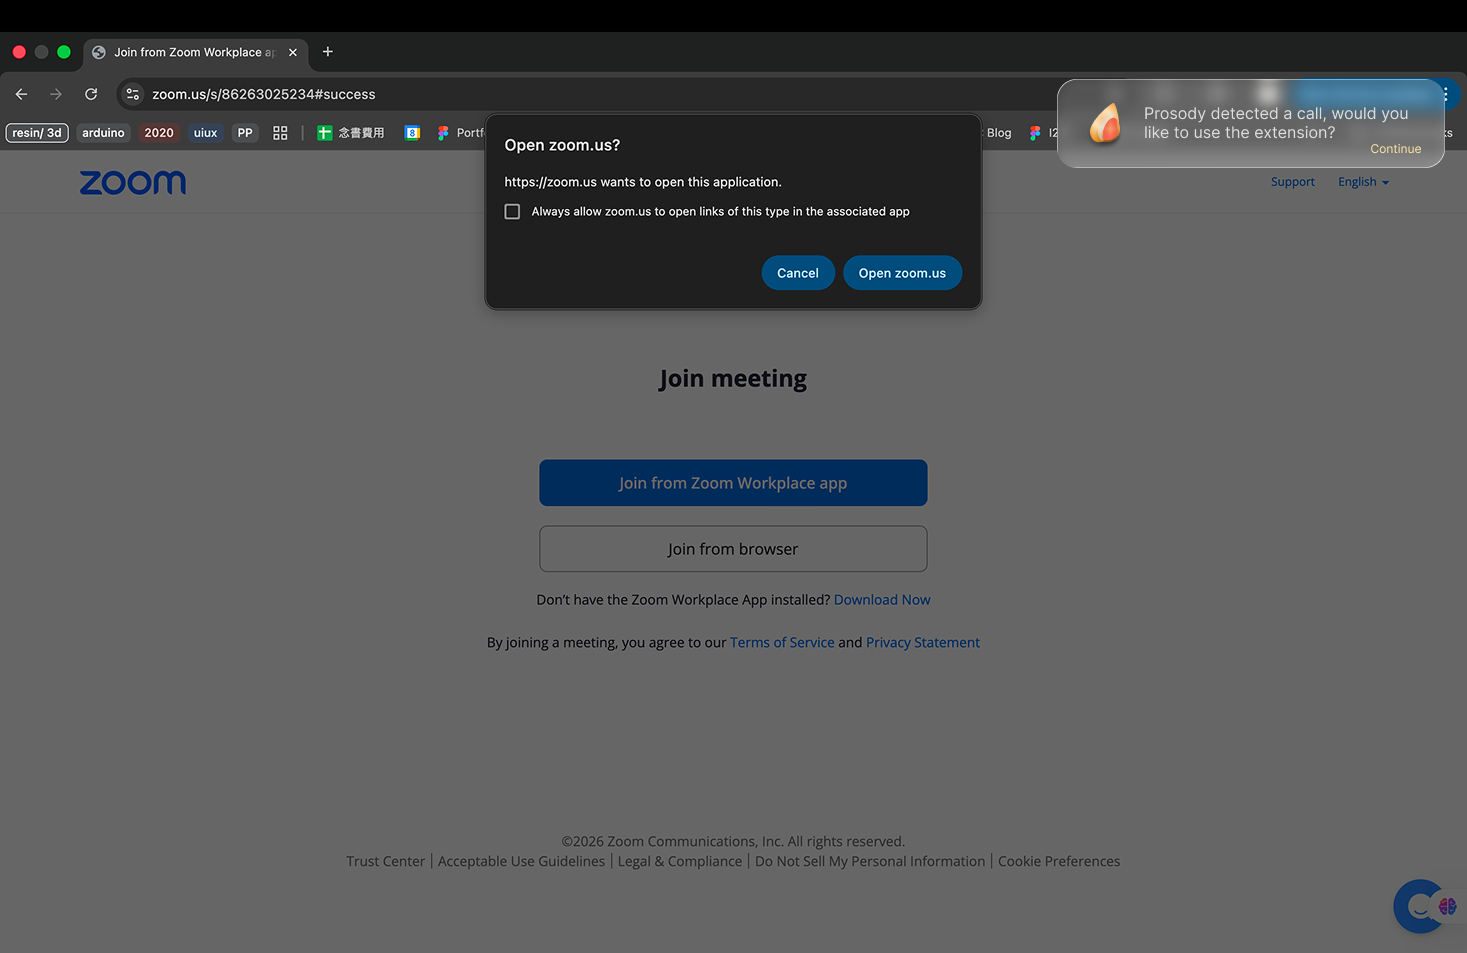This screenshot has width=1467, height=953.
Task: Click Continue in the Prosody notification
Action: click(1395, 149)
